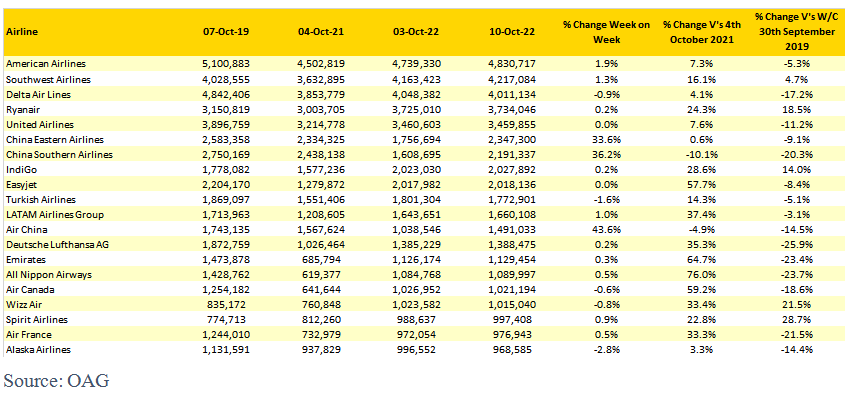Select the IndiGo row label
The width and height of the screenshot is (851, 396).
(18, 169)
